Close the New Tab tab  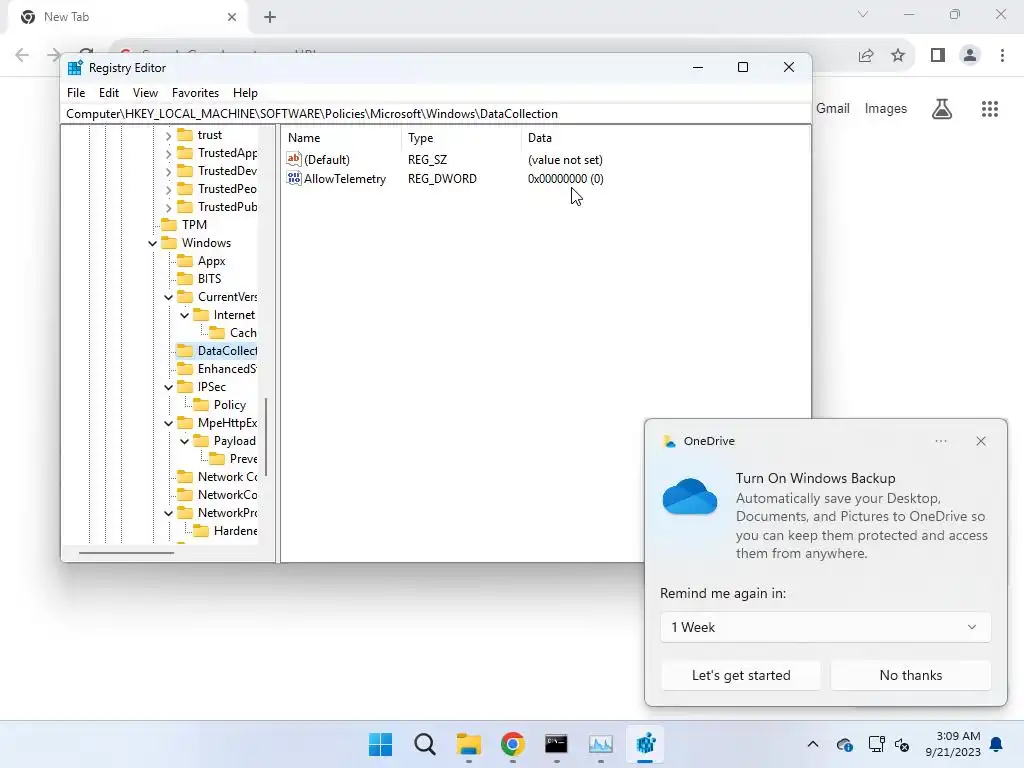pos(232,17)
